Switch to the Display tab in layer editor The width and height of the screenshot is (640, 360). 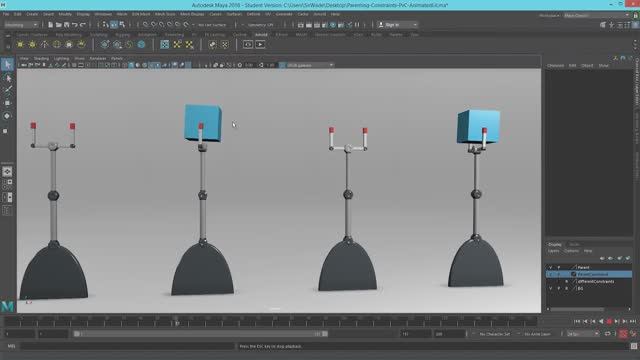click(554, 244)
